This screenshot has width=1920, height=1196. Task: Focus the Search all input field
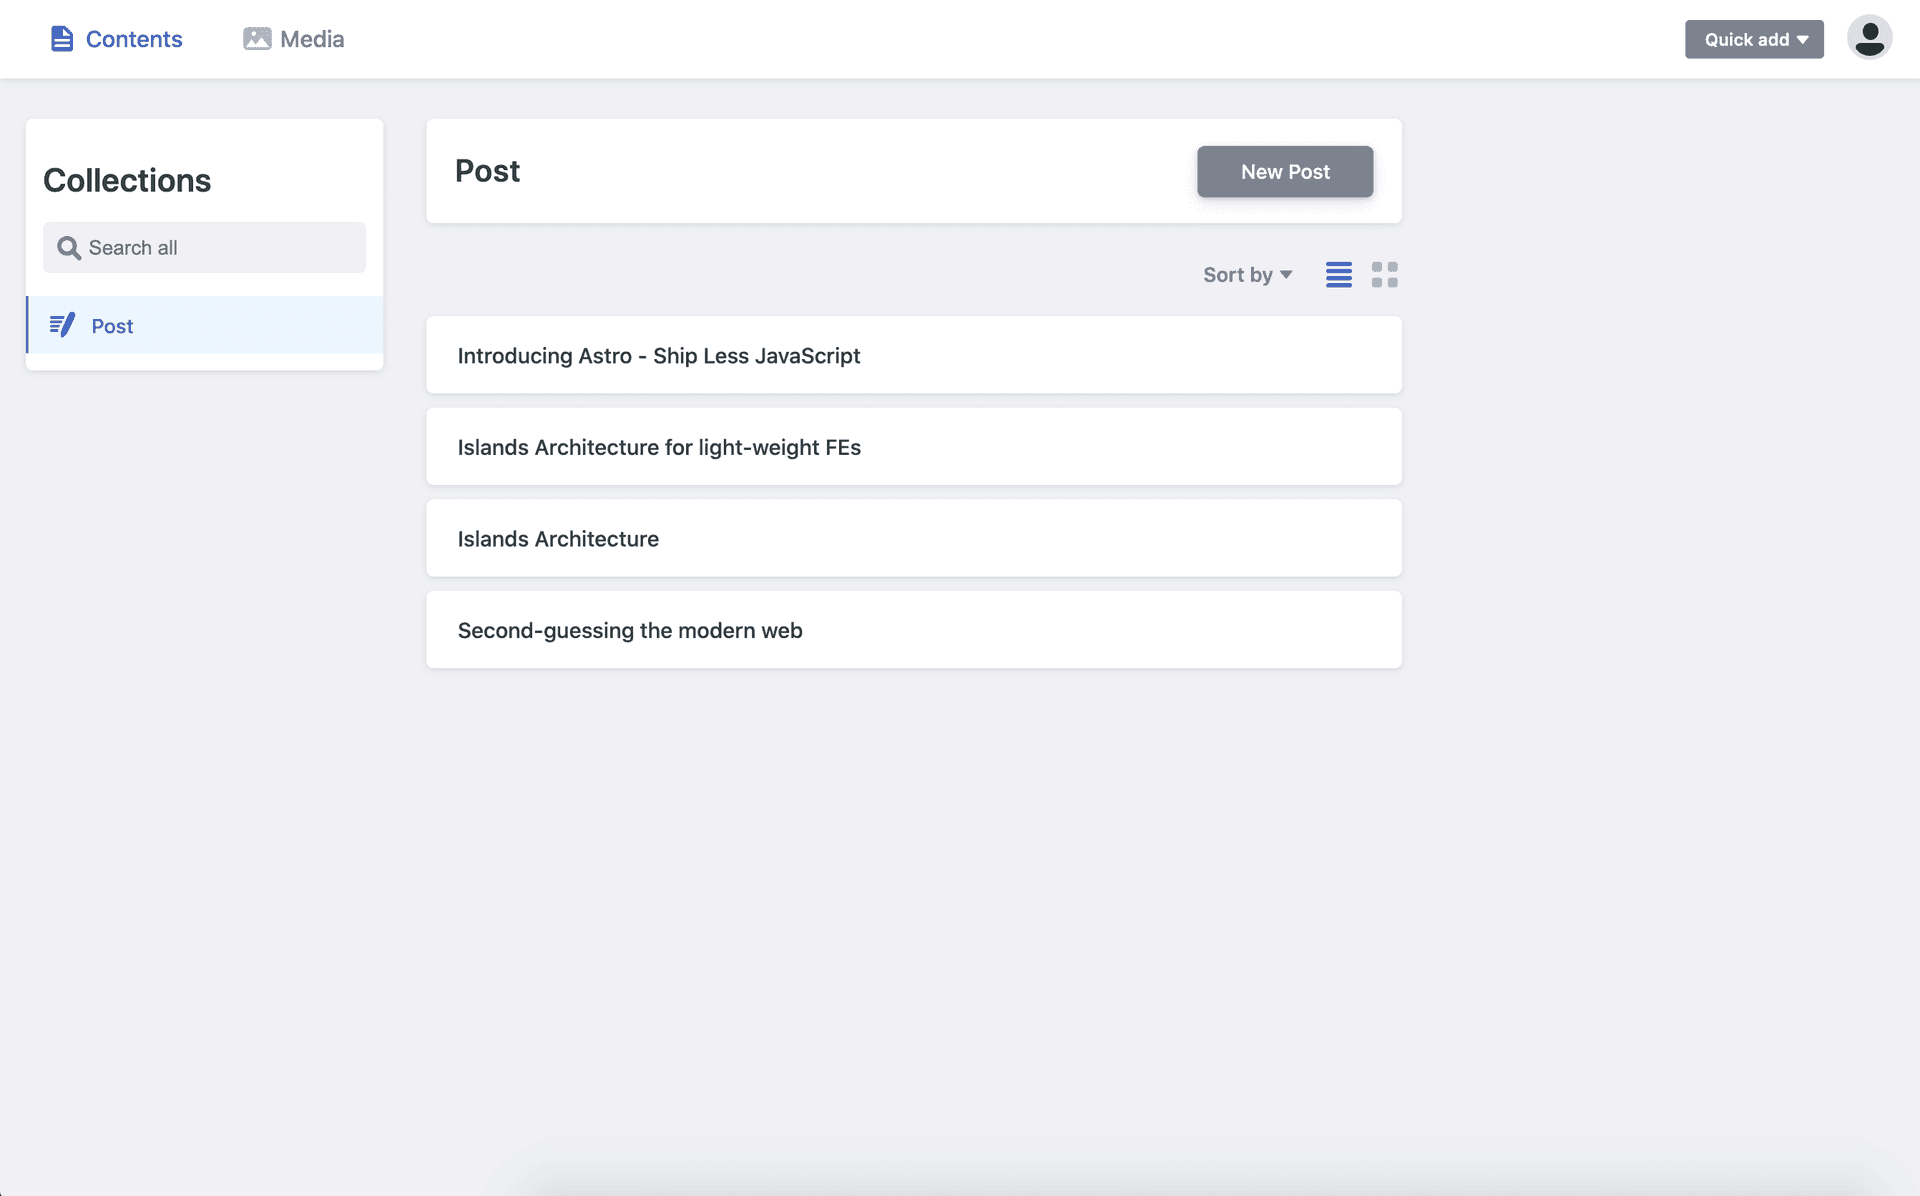pyautogui.click(x=204, y=247)
